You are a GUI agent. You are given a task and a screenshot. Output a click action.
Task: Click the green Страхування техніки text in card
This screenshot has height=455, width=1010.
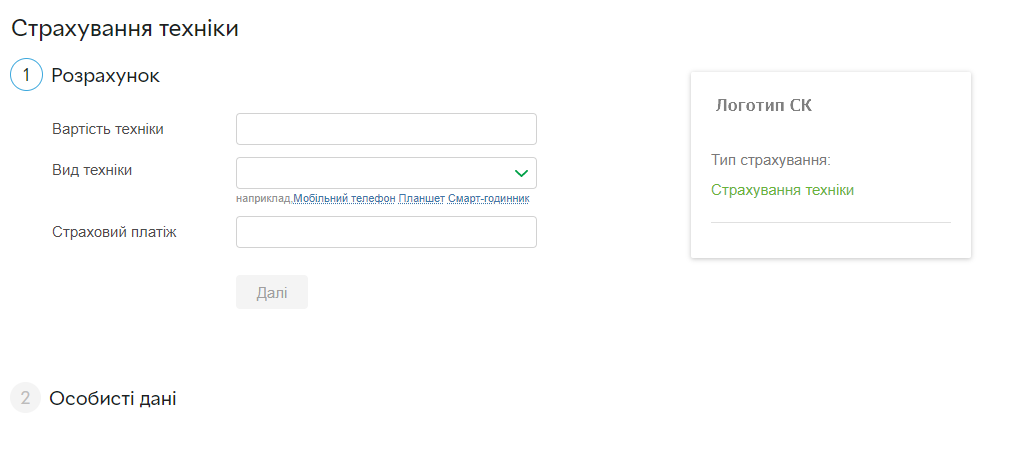pyautogui.click(x=782, y=190)
